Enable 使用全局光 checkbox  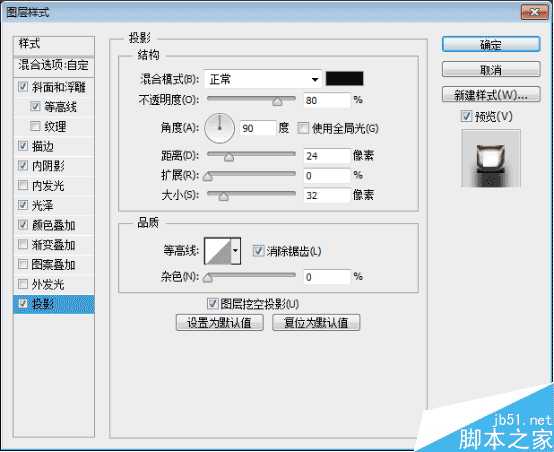(x=303, y=128)
